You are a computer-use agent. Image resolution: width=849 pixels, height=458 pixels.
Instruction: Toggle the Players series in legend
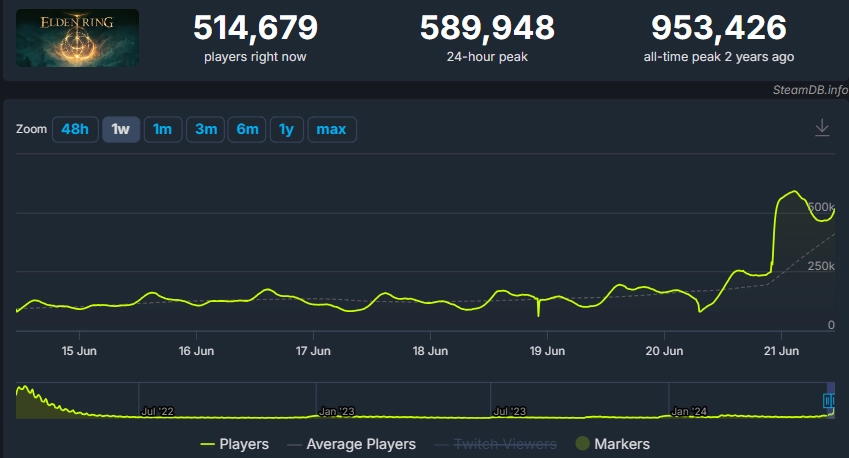234,444
